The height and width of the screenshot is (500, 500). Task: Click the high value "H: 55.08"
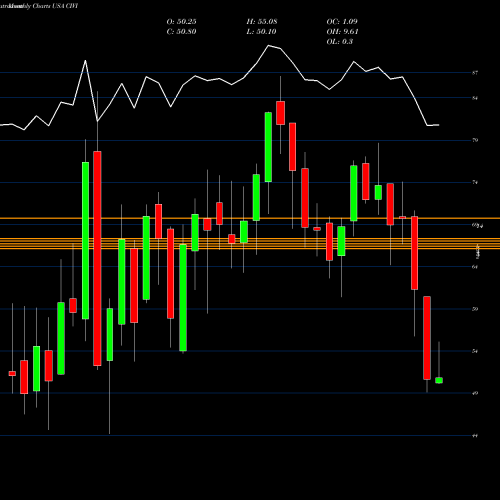click(x=262, y=22)
